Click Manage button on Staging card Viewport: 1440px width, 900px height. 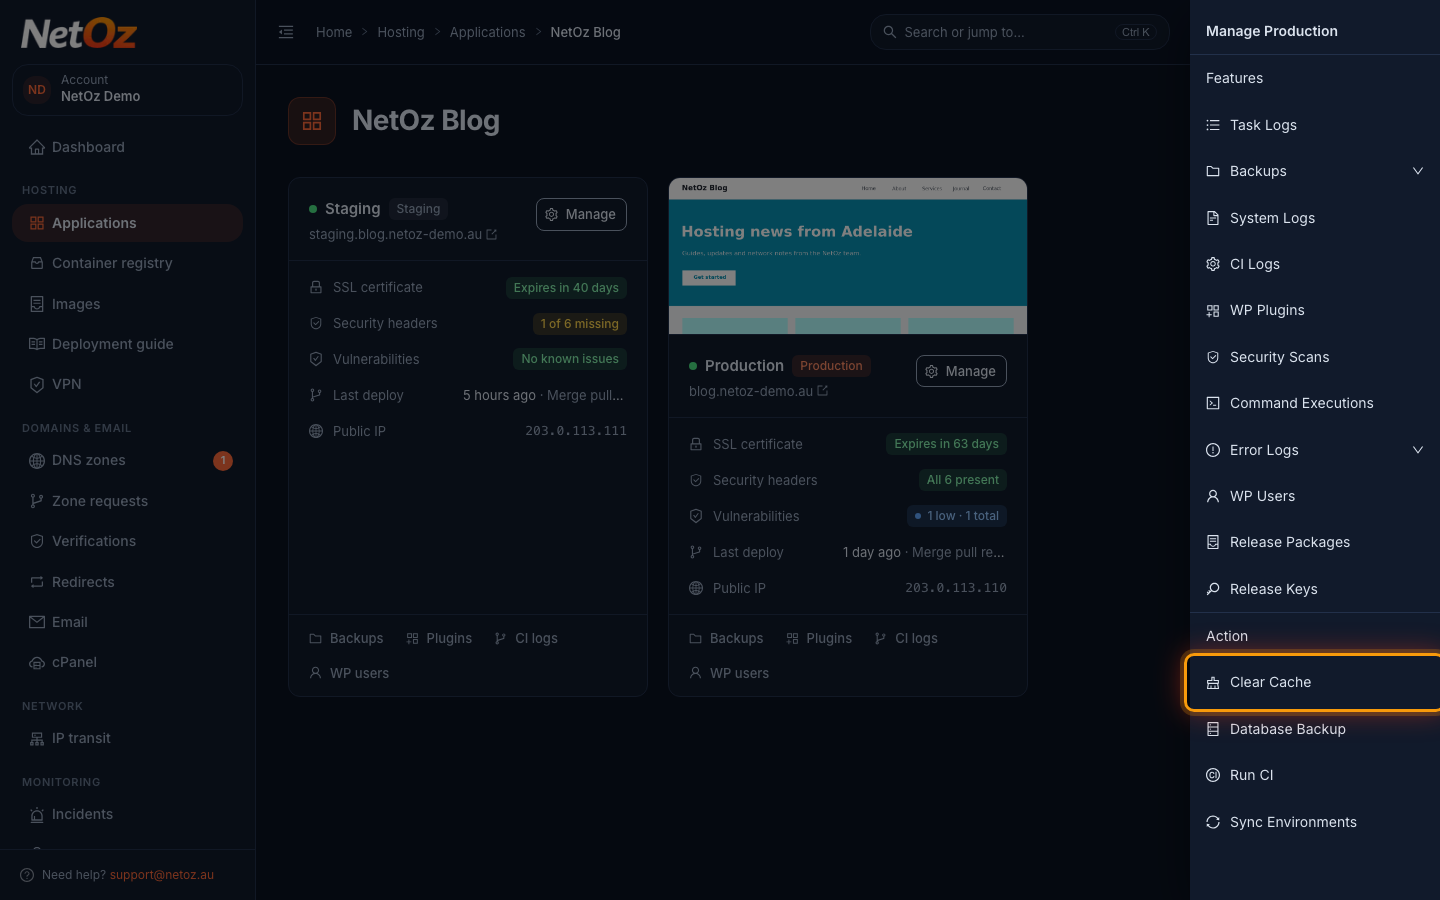coord(581,214)
